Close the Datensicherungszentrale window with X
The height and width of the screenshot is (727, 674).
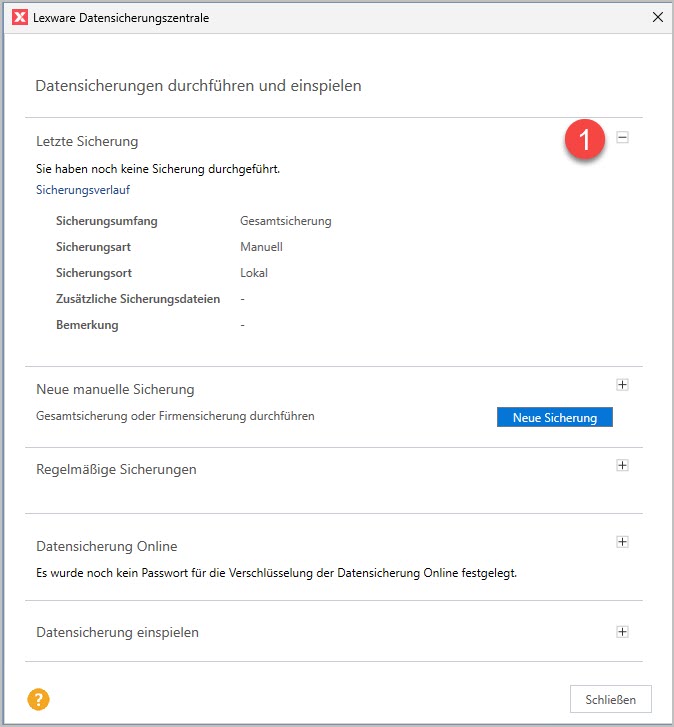pos(657,17)
